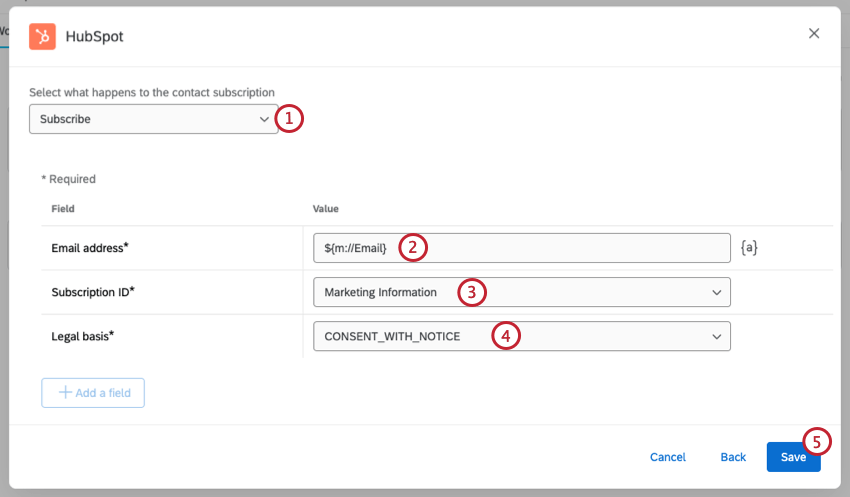
Task: Click the Legal basis field label
Action: coord(82,336)
